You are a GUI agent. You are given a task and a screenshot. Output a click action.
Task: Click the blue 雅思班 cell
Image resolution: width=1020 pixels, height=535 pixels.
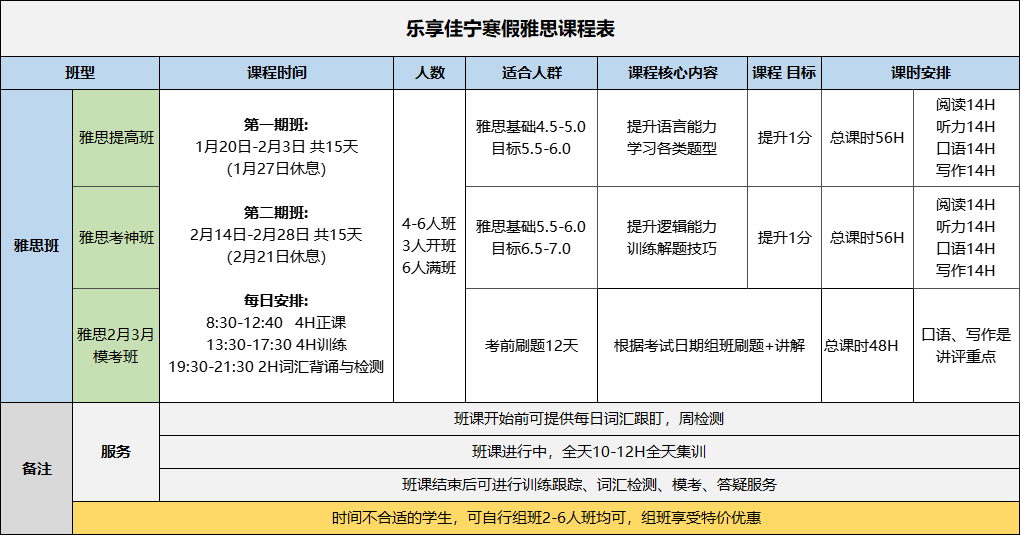[x=36, y=246]
